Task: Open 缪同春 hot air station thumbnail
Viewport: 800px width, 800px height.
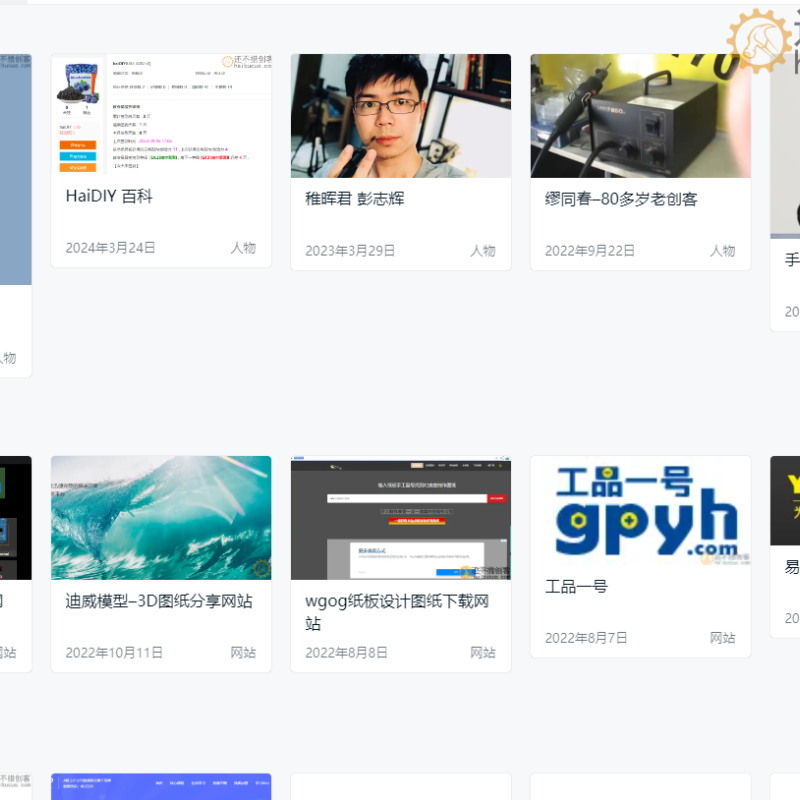Action: click(641, 116)
